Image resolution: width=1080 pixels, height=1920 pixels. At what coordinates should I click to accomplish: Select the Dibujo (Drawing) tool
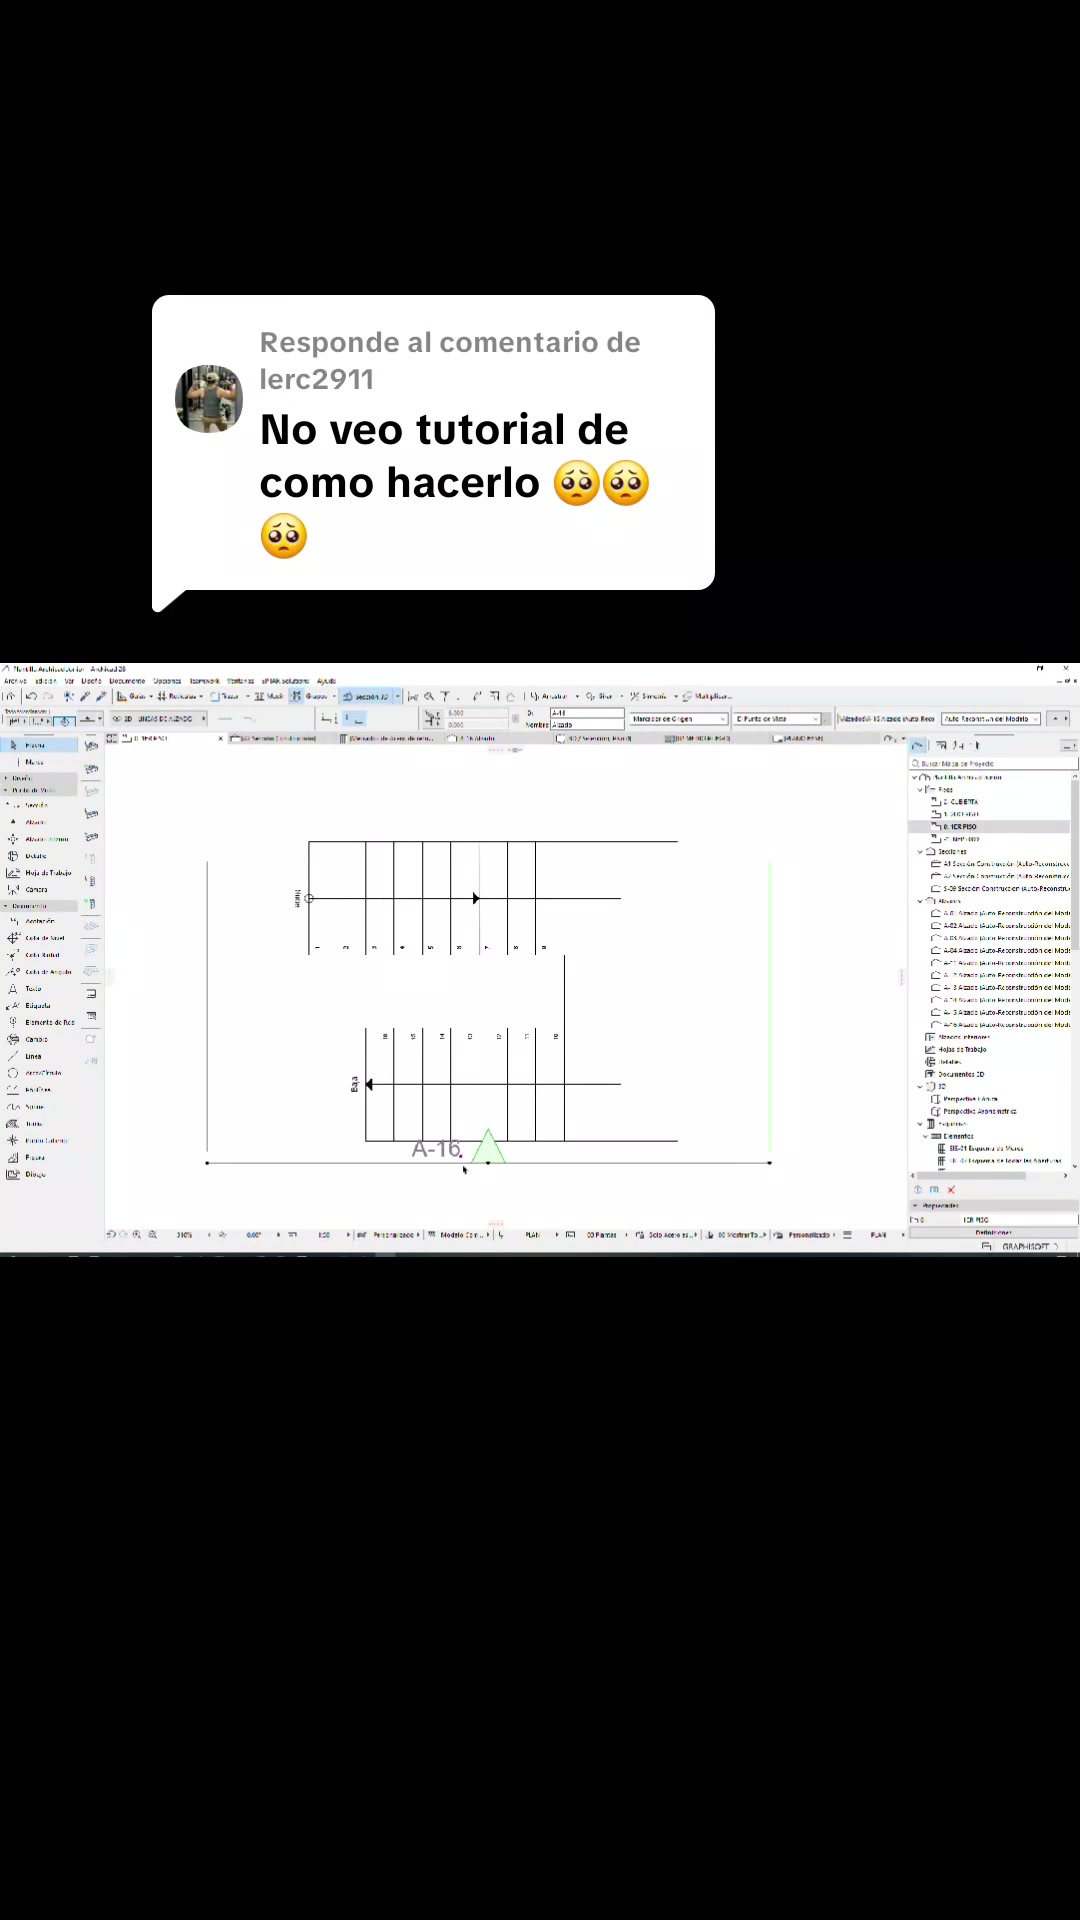tap(39, 1174)
